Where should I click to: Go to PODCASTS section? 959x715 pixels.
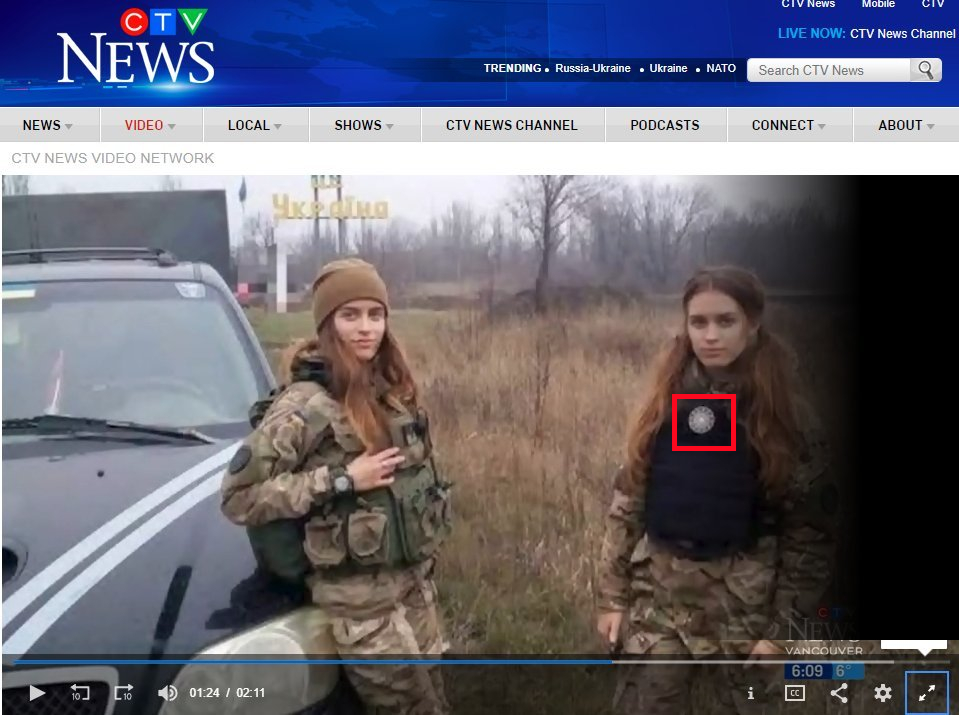[x=665, y=125]
